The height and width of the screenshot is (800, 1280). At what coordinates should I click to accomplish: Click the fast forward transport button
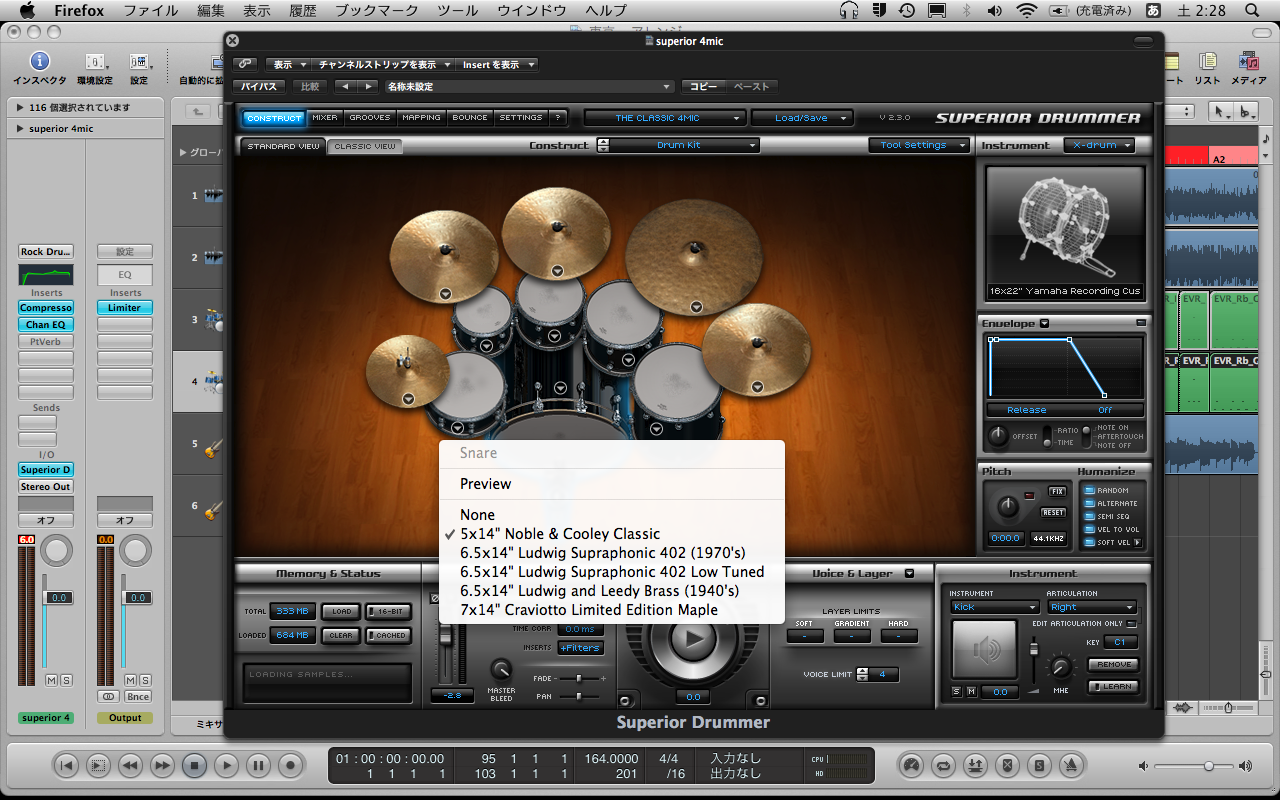coord(162,766)
